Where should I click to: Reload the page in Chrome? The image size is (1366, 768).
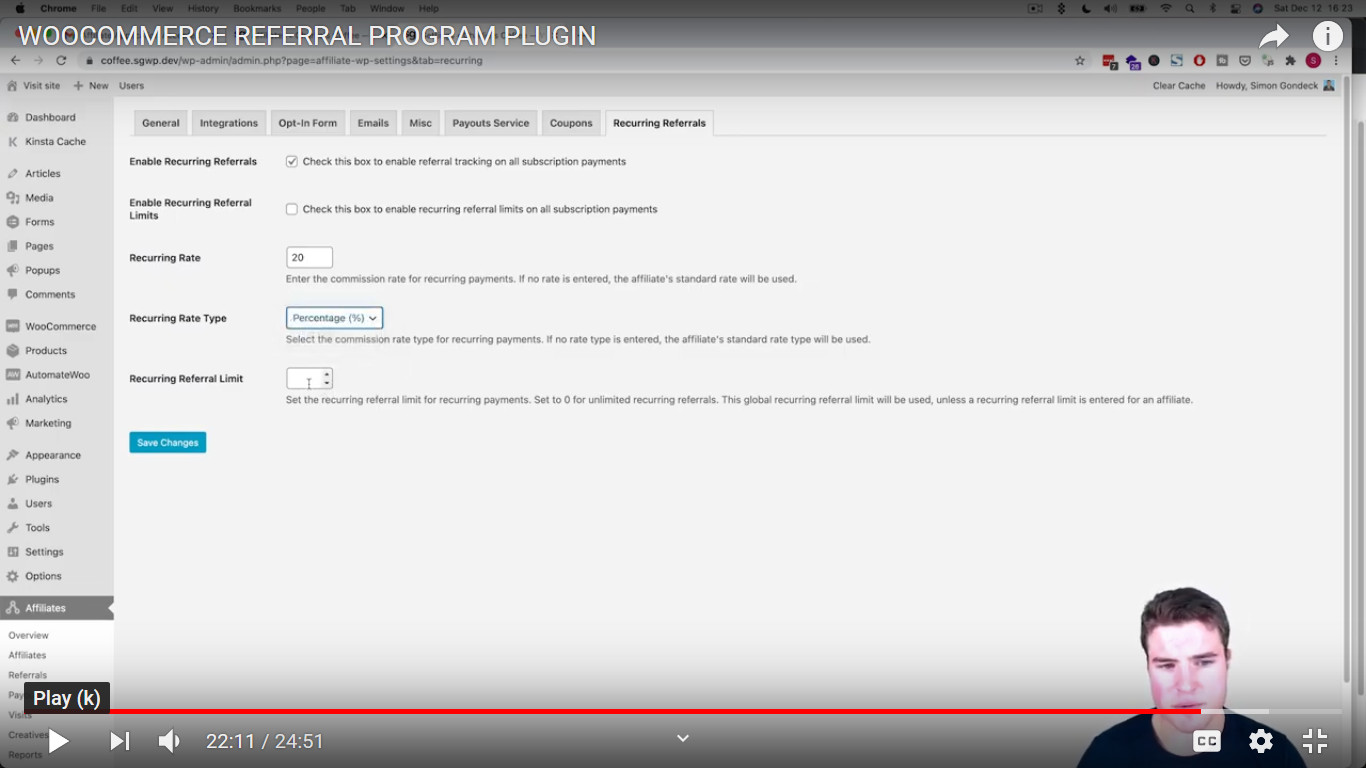(61, 61)
